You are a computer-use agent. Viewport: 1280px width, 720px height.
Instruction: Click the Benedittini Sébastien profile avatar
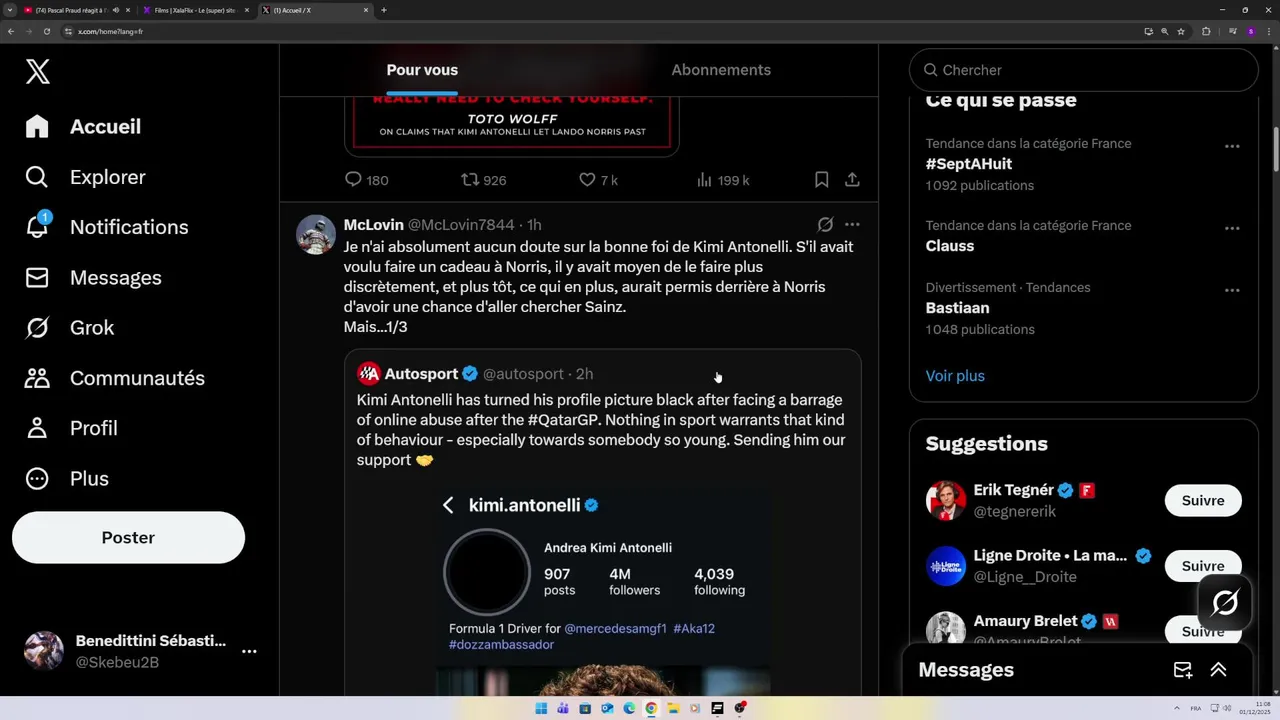tap(44, 651)
